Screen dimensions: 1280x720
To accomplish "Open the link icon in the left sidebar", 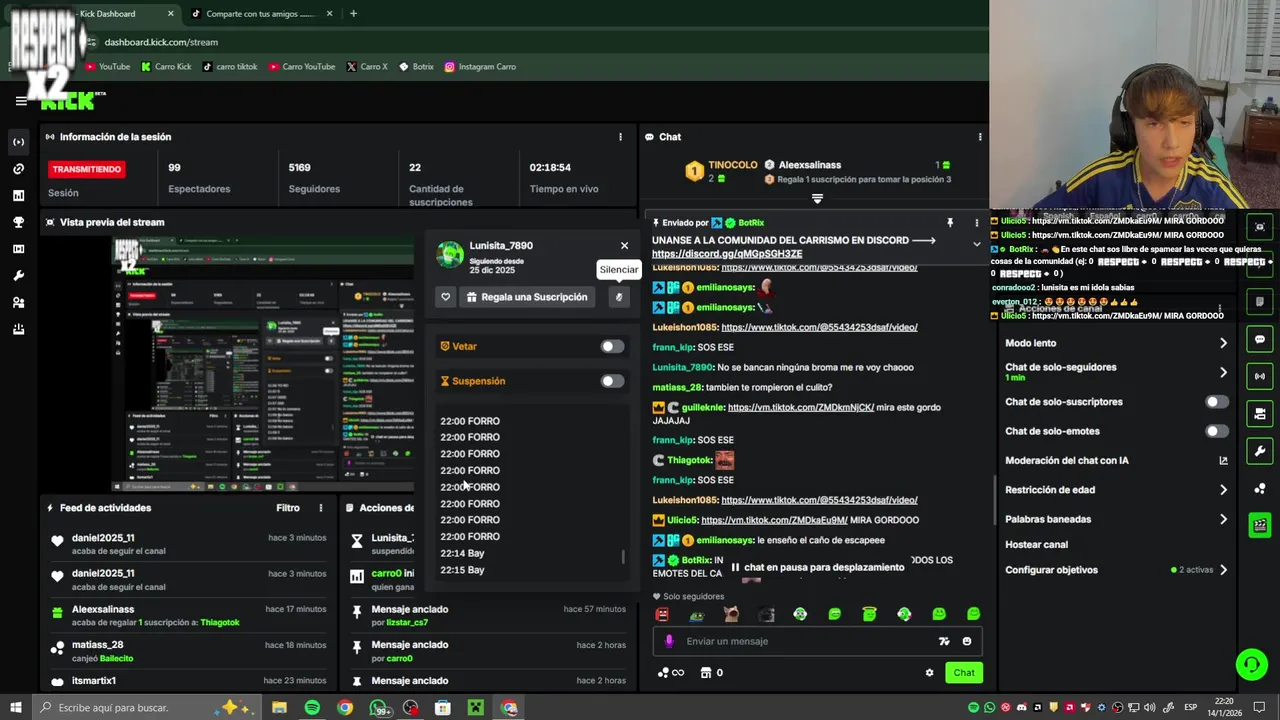I will coord(18,169).
